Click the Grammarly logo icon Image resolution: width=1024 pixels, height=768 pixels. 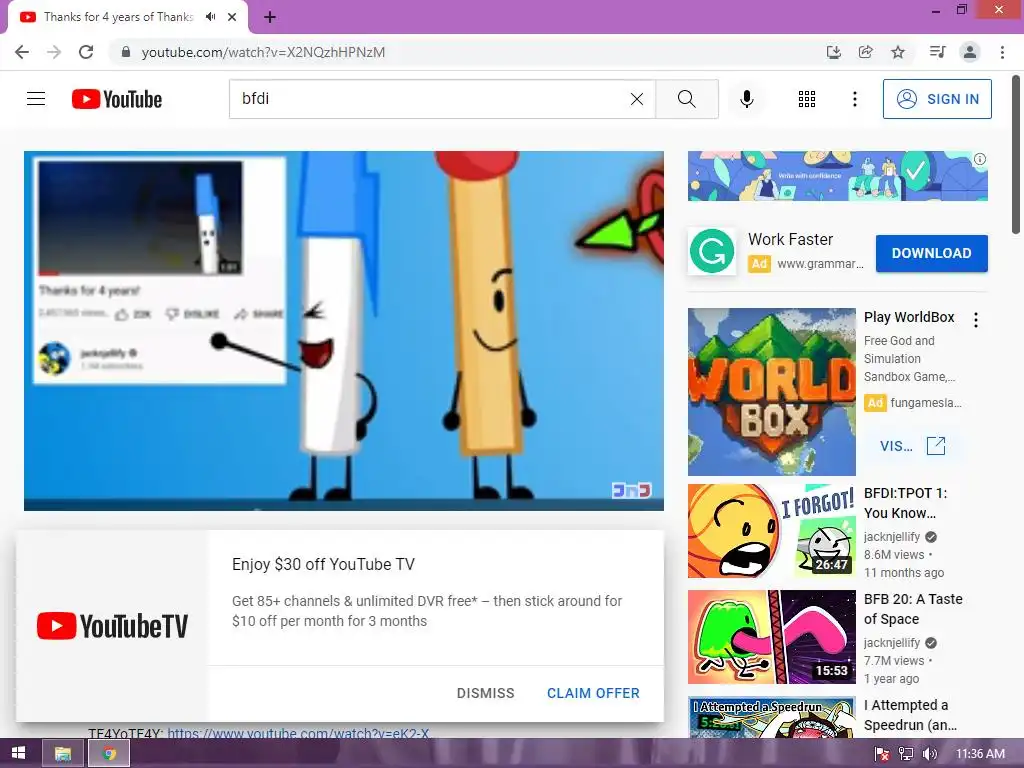point(712,251)
